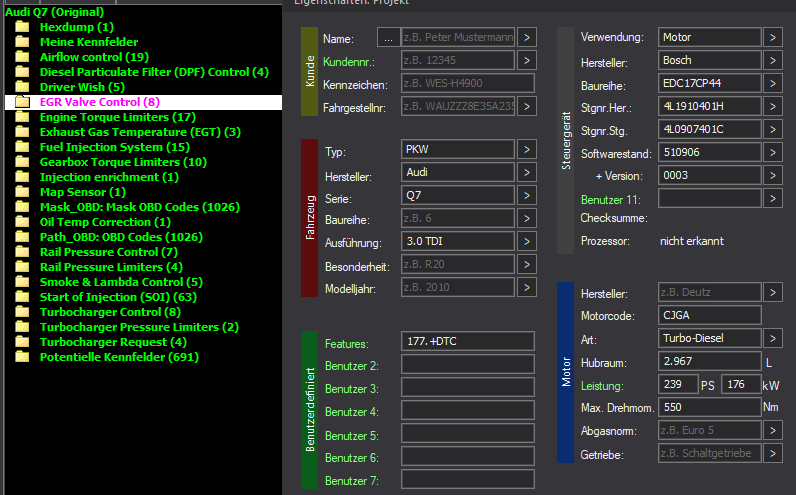Select Turbocharger Pressure Limiters (2)
796x495 pixels.
click(x=139, y=327)
